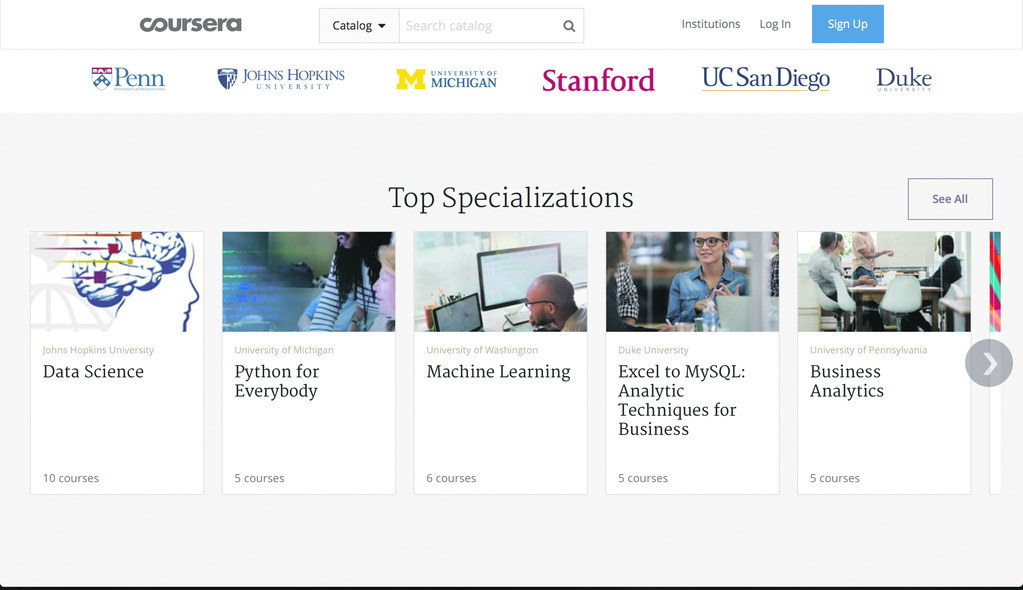The height and width of the screenshot is (590, 1023).
Task: Click the carousel next arrow
Action: [x=988, y=363]
